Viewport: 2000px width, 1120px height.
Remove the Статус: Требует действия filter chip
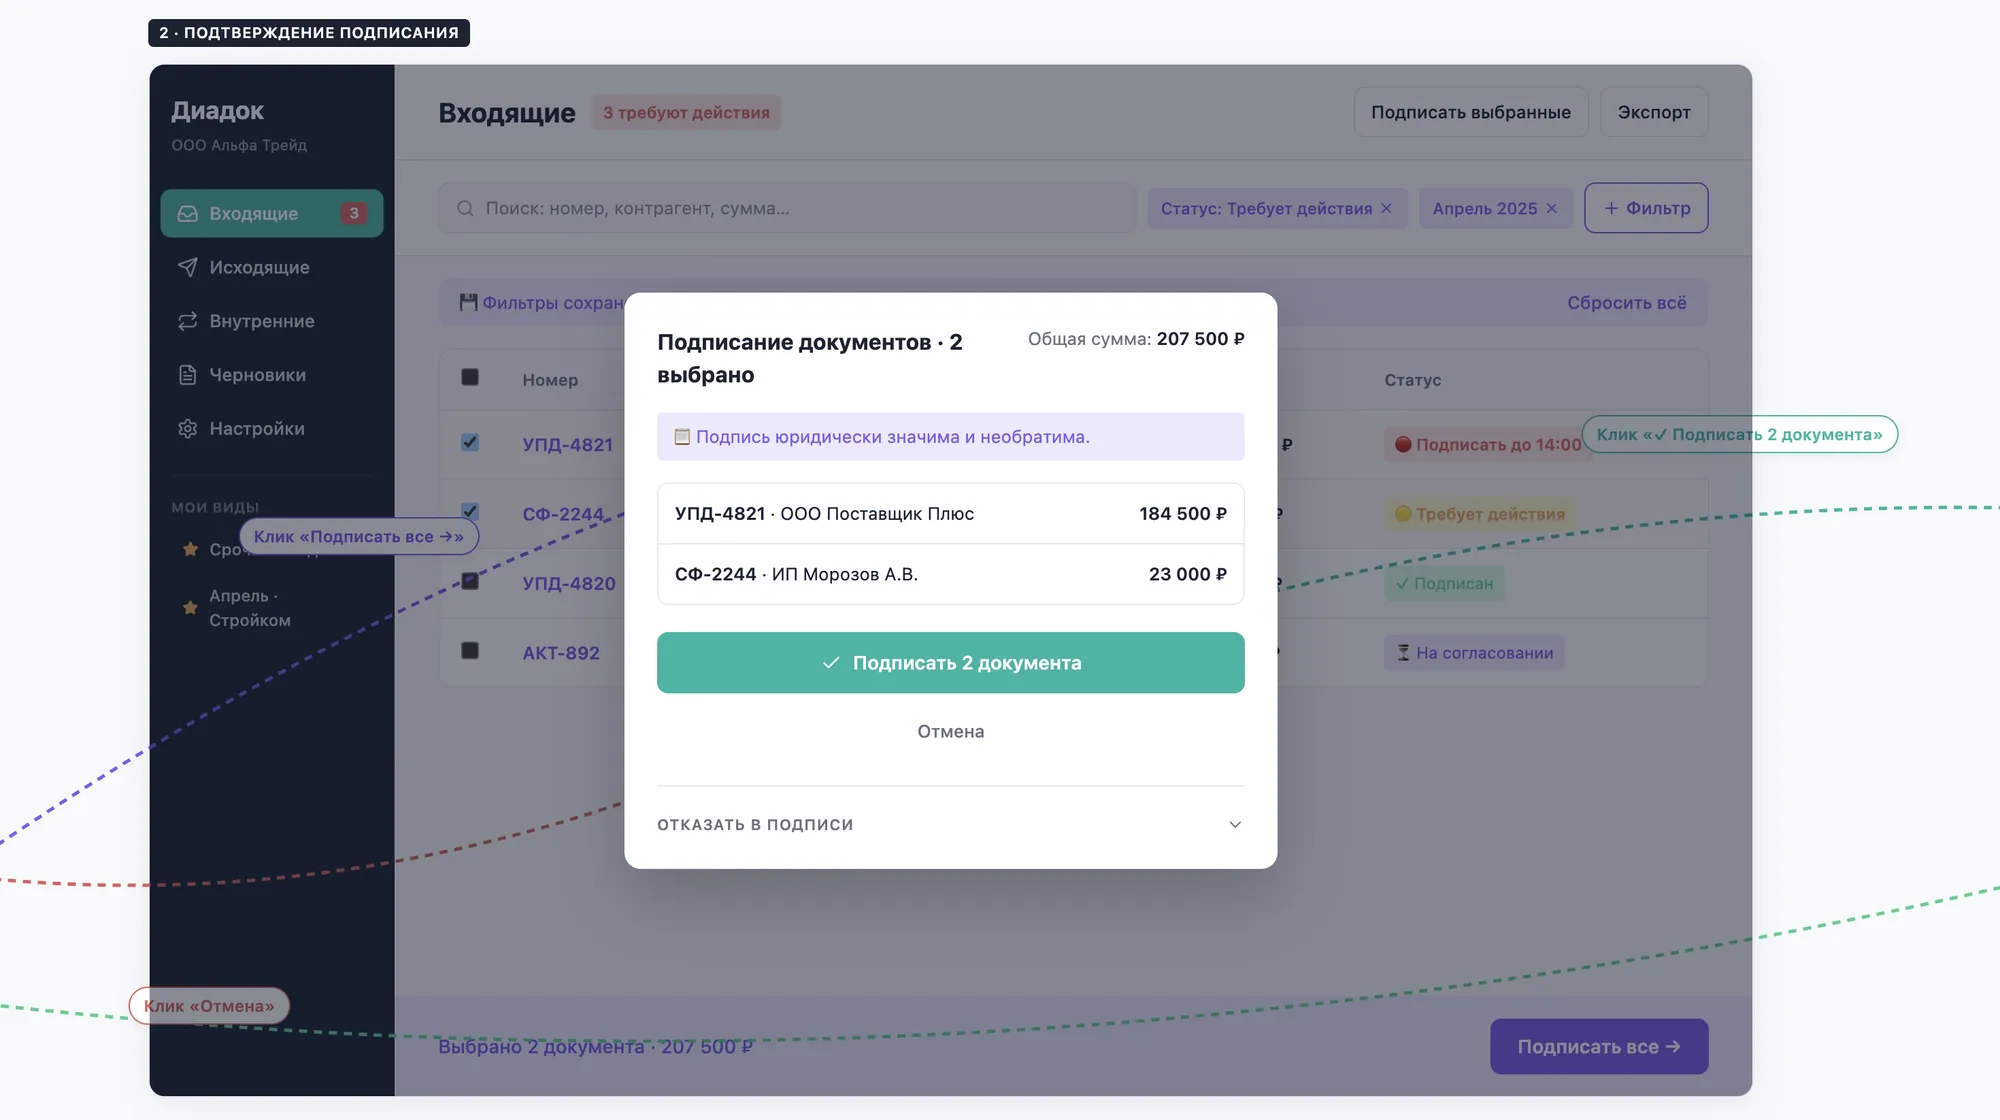coord(1386,208)
